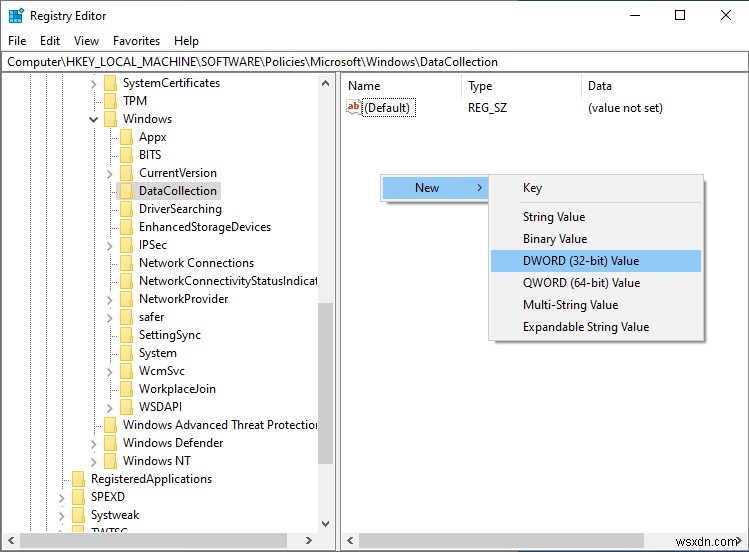Select the NetworkConnectivityStatusIndicator key
This screenshot has height=552, width=749.
click(x=228, y=281)
